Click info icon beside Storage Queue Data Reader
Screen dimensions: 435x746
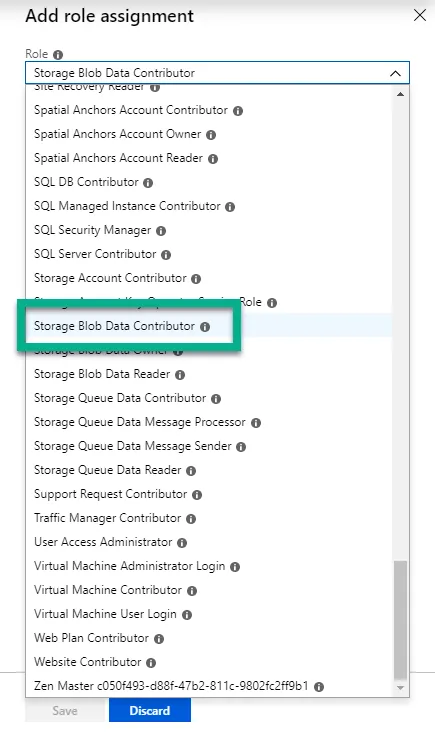pyautogui.click(x=191, y=471)
